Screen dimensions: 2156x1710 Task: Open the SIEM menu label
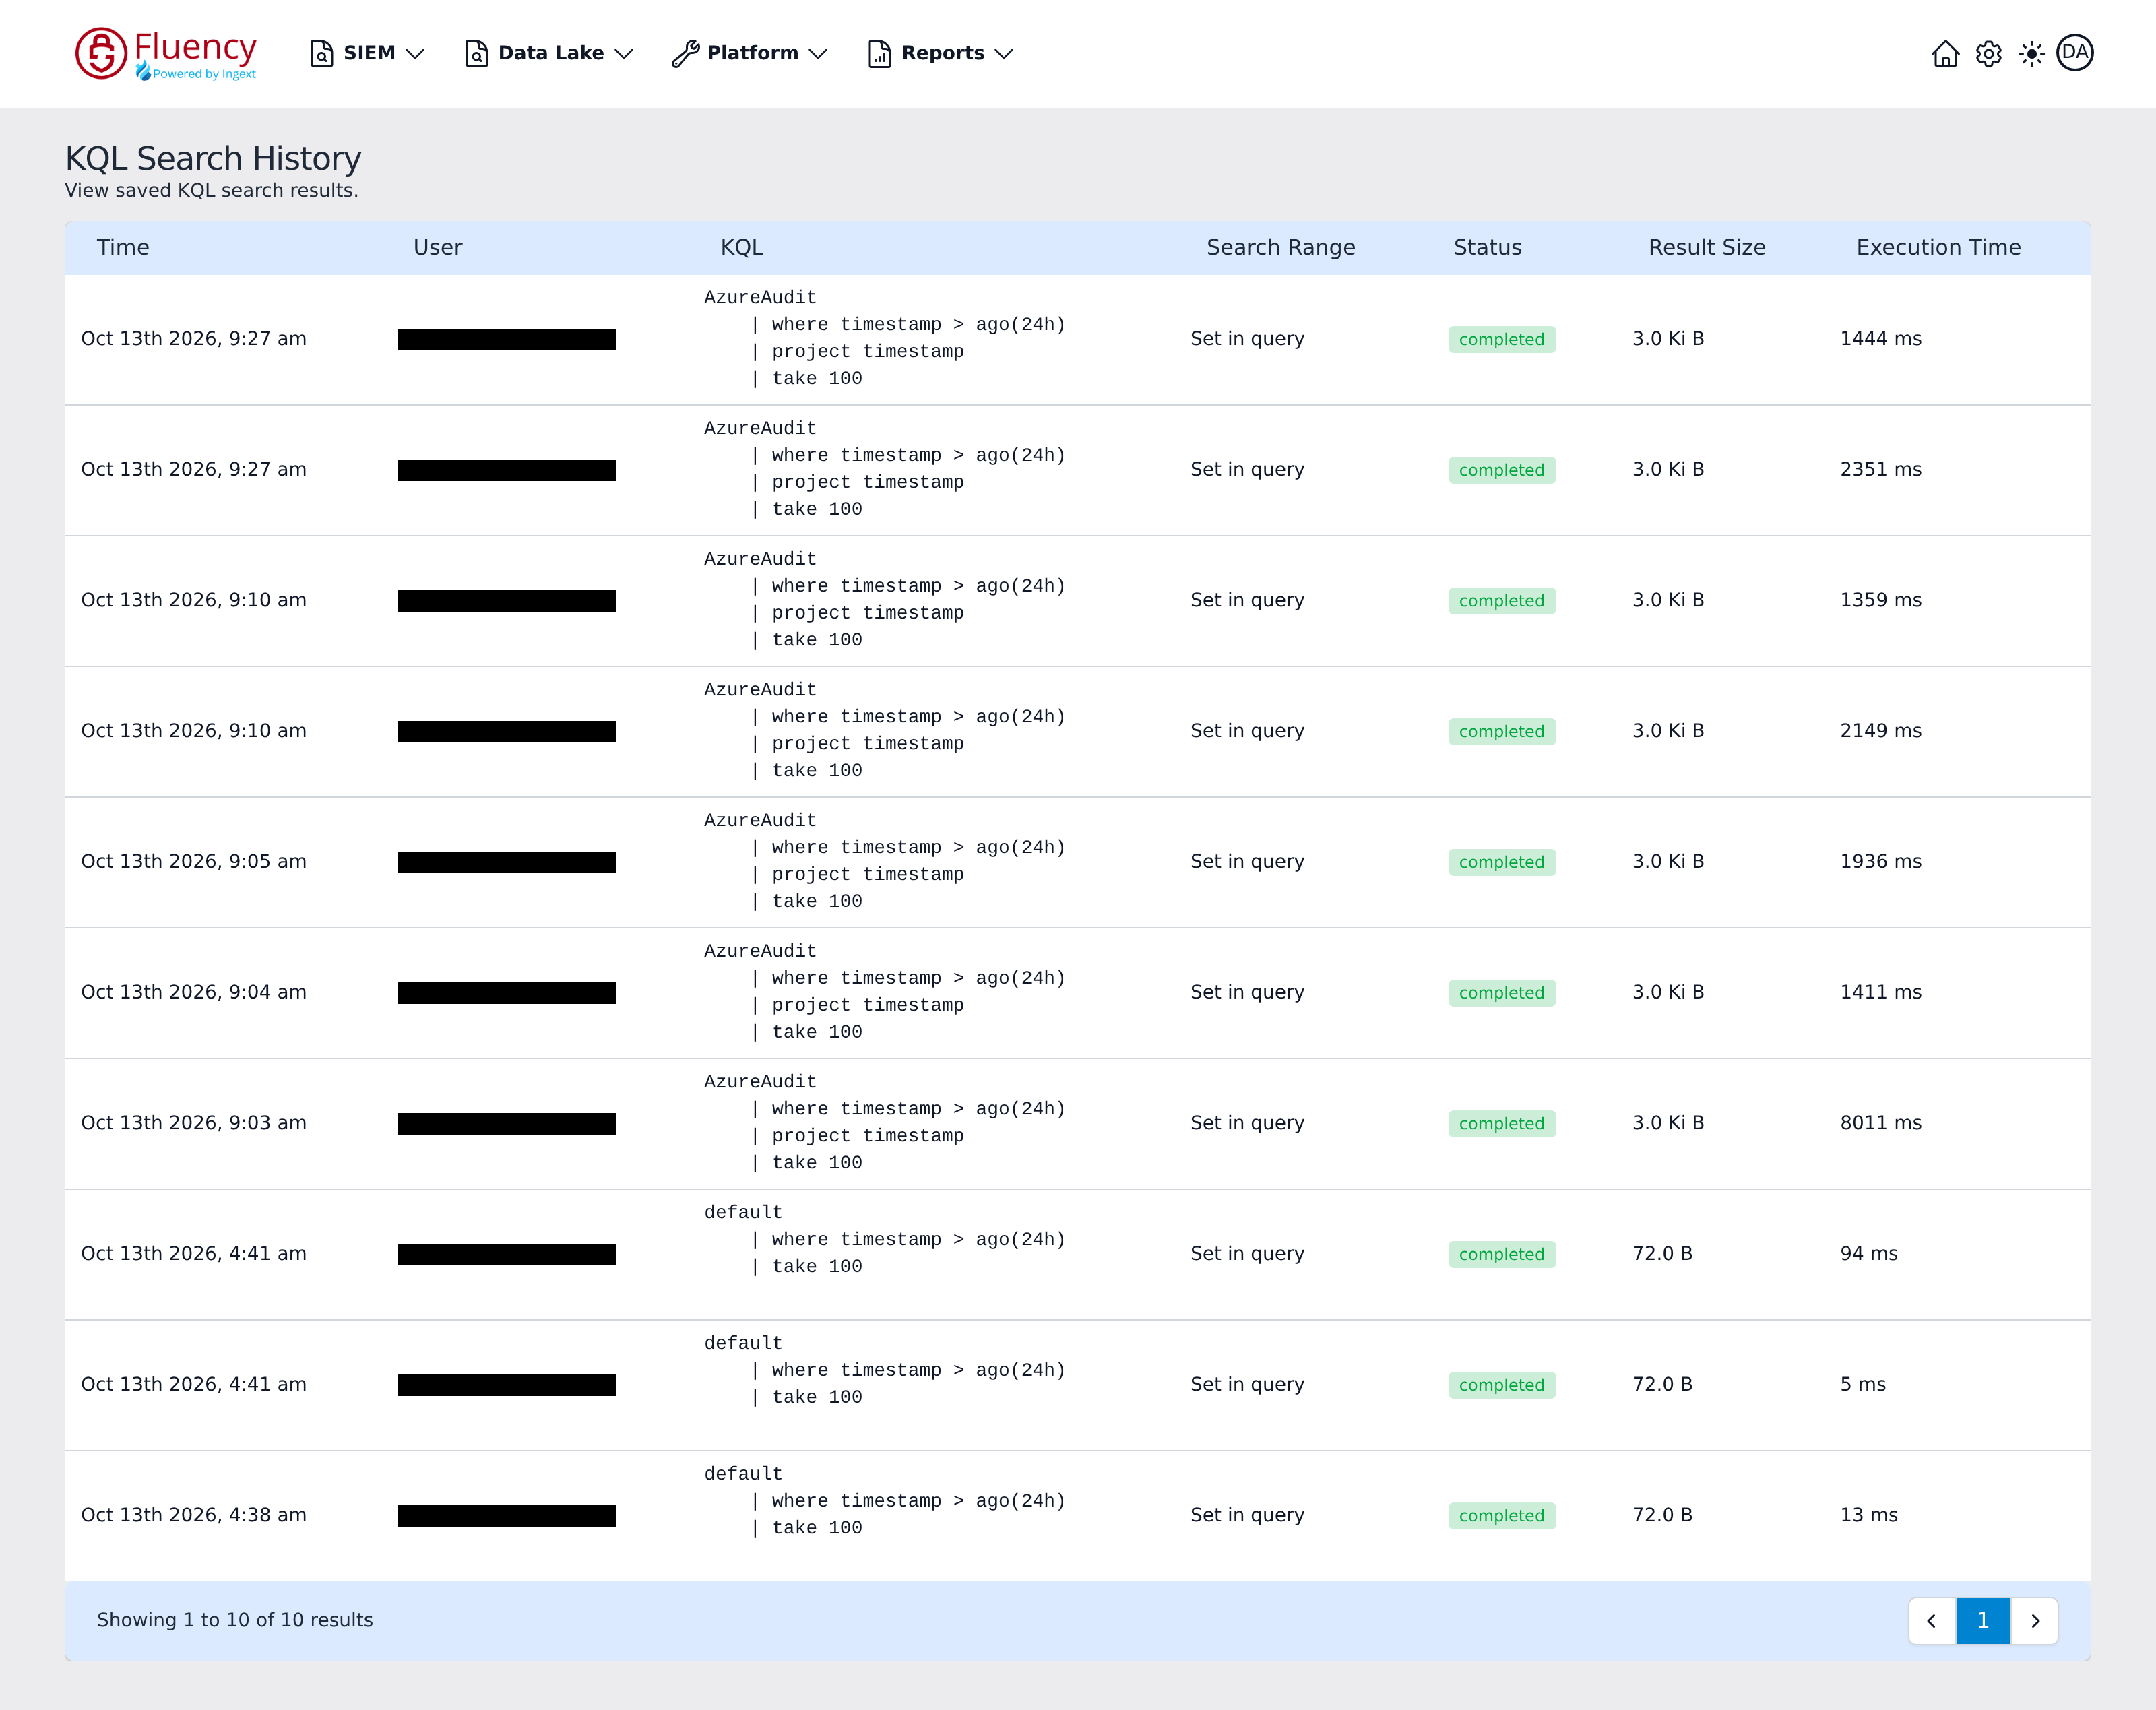369,53
